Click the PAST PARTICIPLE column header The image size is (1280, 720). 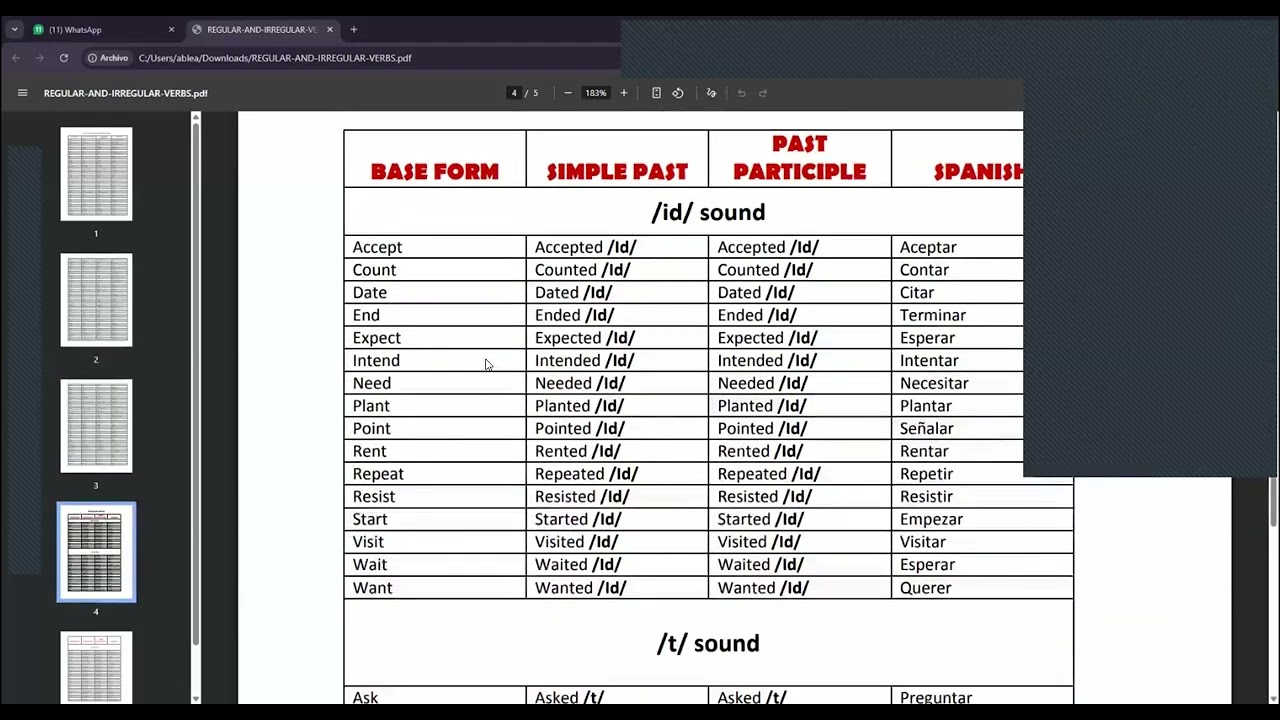800,158
